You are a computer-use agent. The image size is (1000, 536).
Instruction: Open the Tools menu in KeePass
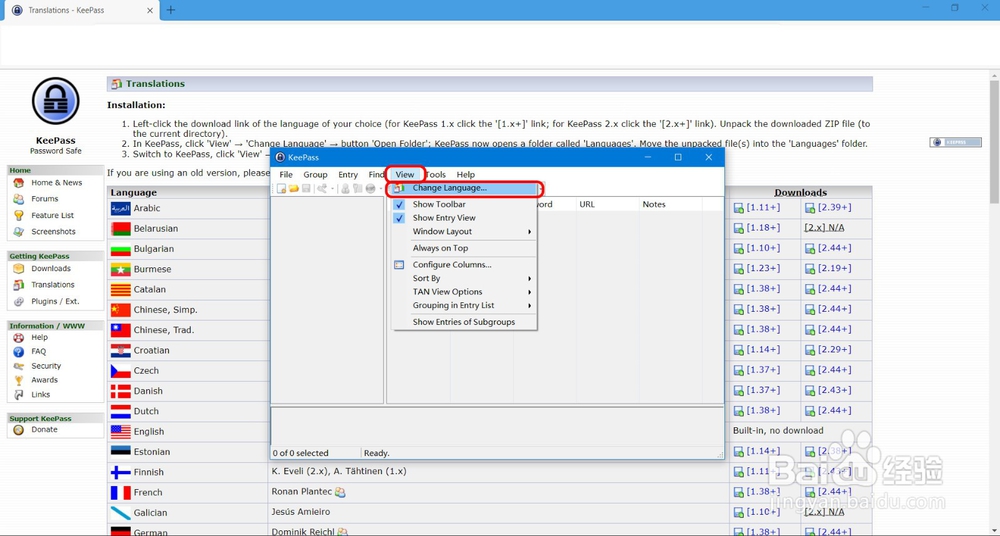point(436,175)
